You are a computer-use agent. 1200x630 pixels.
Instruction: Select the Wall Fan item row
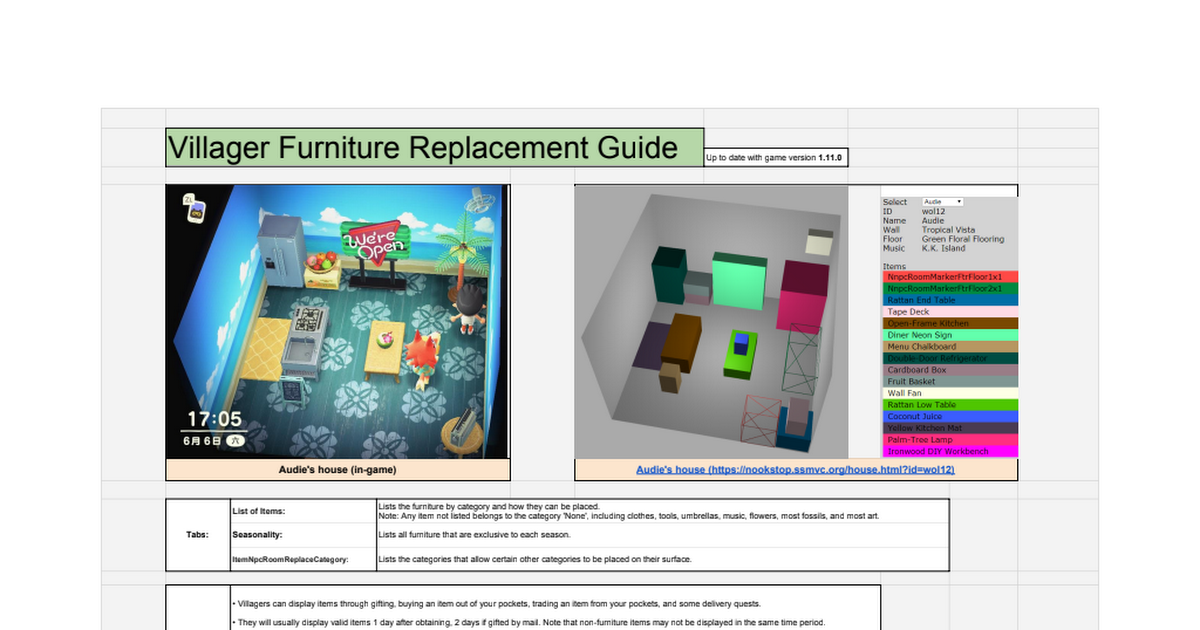pyautogui.click(x=950, y=393)
